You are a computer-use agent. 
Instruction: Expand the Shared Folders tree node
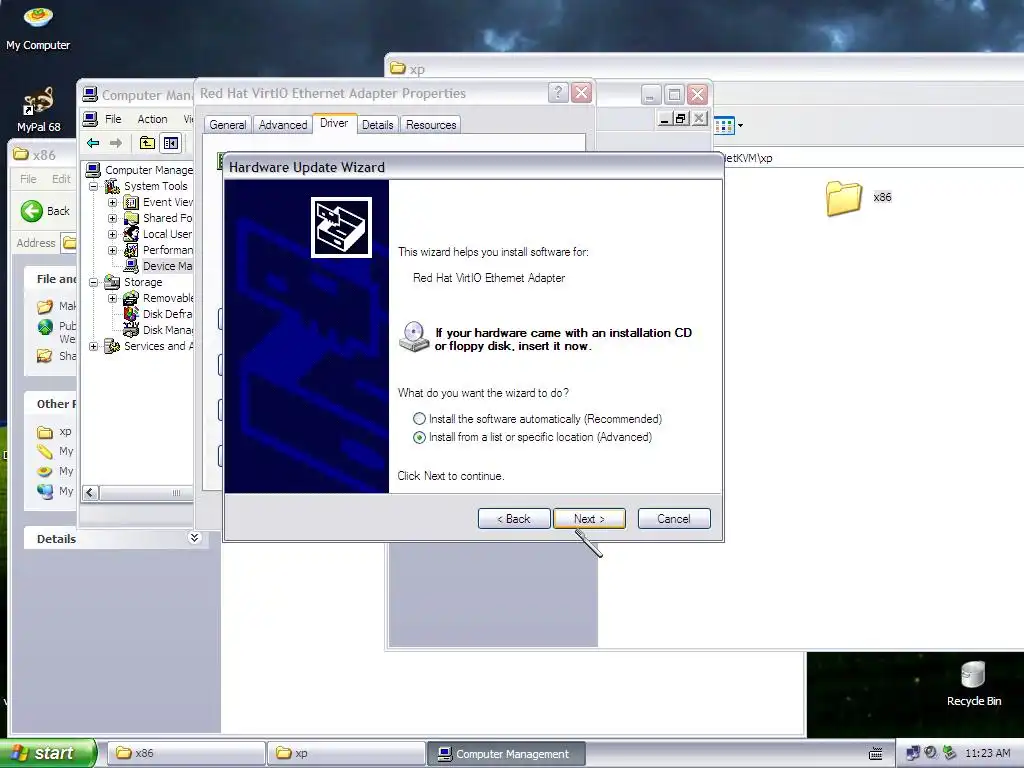112,218
